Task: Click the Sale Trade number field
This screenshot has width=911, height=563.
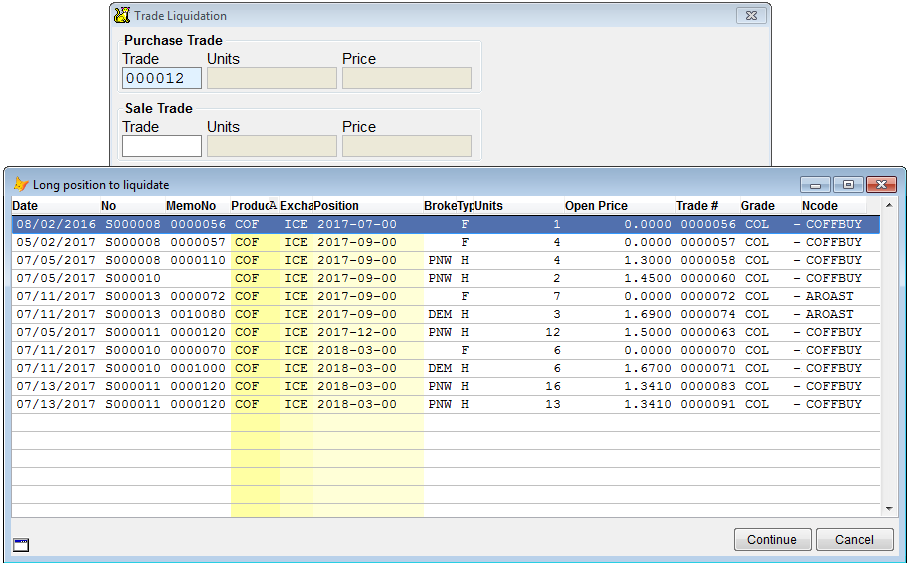Action: pos(162,146)
